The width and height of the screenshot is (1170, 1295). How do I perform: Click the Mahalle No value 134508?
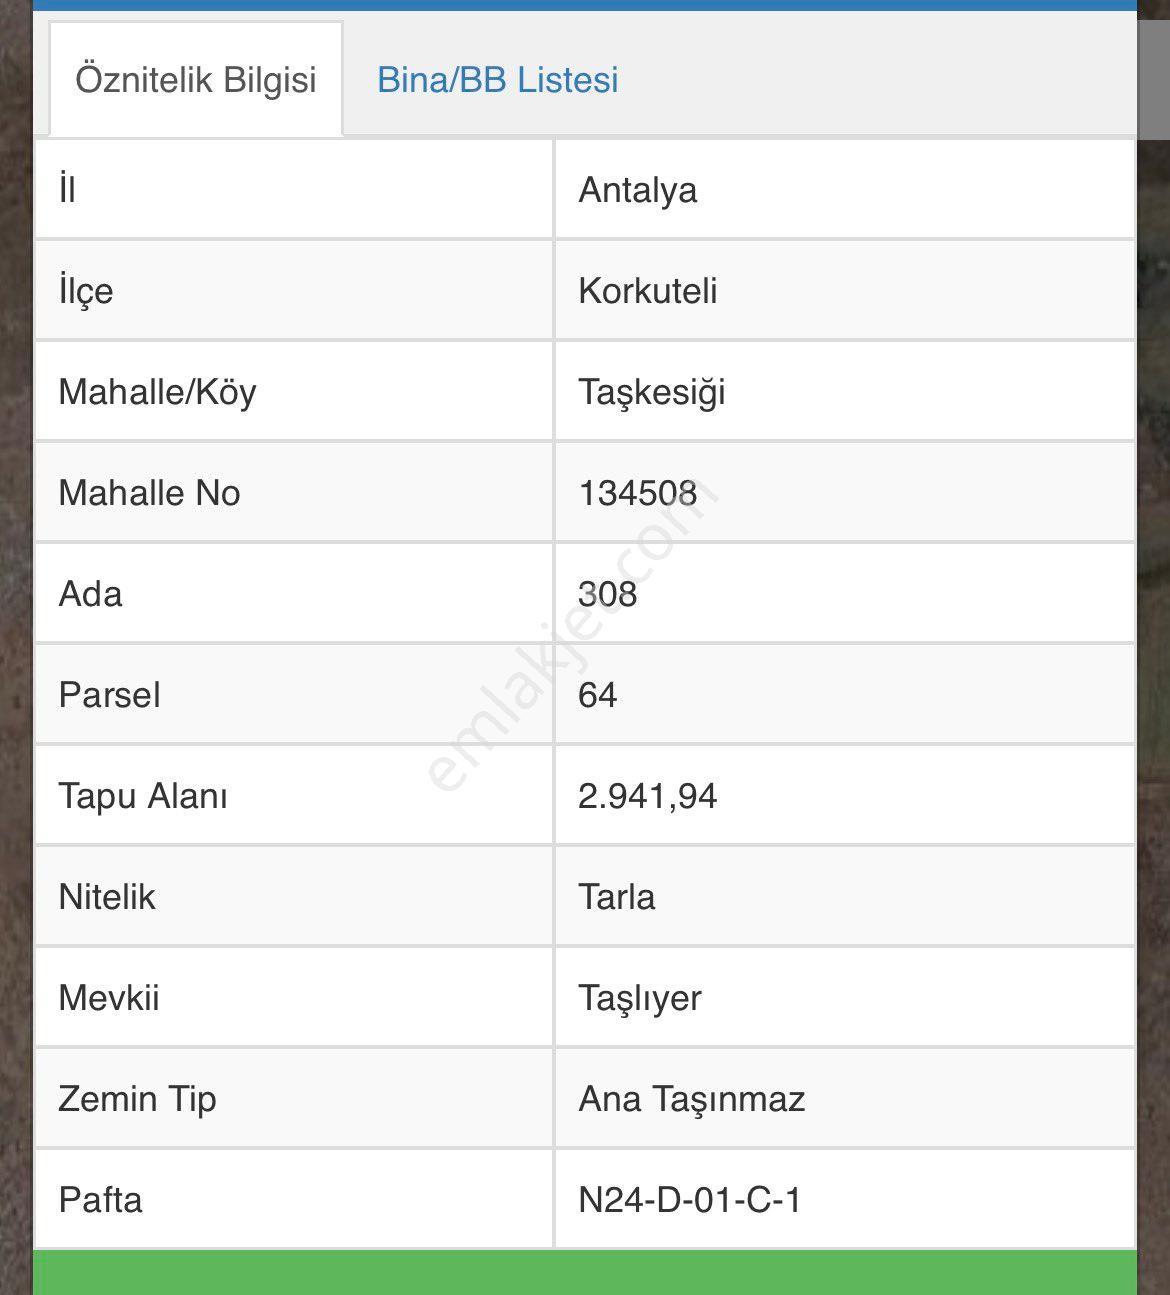pyautogui.click(x=637, y=493)
